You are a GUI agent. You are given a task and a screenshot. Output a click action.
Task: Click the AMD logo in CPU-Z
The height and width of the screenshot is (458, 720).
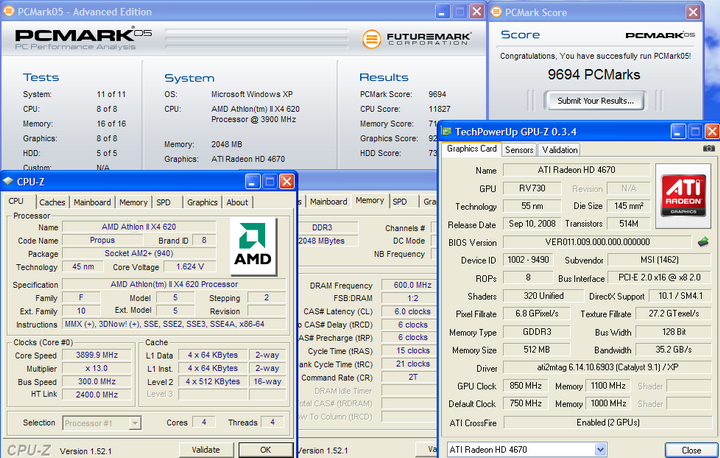tap(253, 246)
